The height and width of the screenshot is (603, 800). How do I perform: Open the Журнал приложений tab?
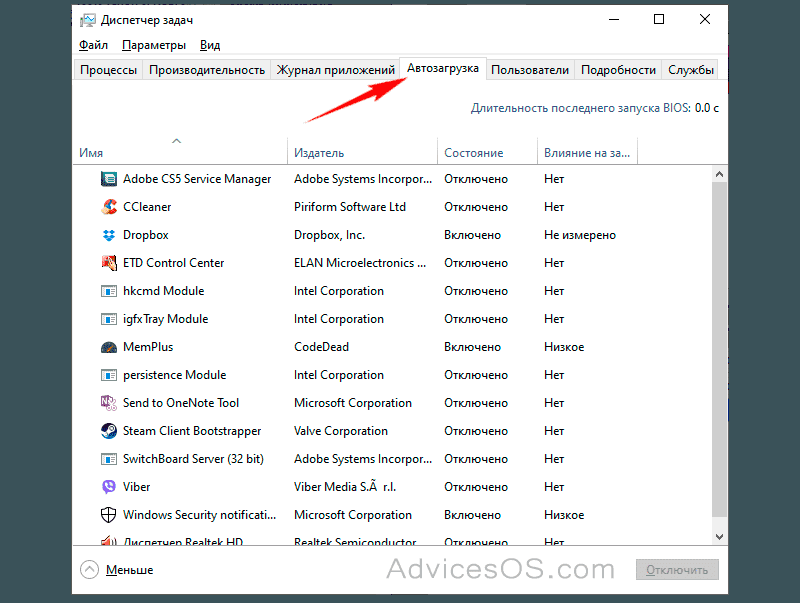point(335,70)
